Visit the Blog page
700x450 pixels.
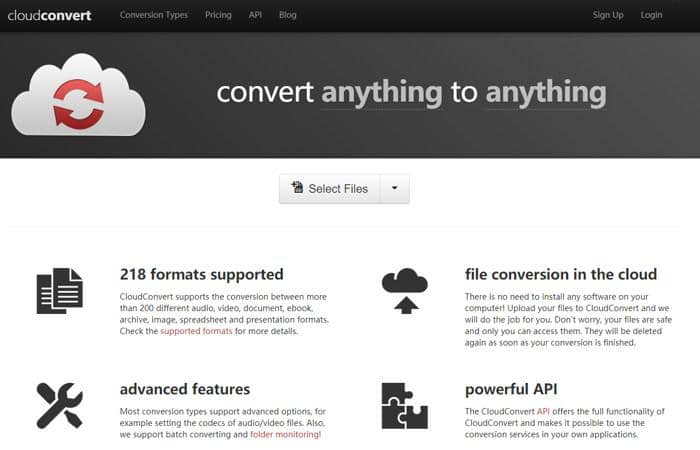(x=288, y=15)
